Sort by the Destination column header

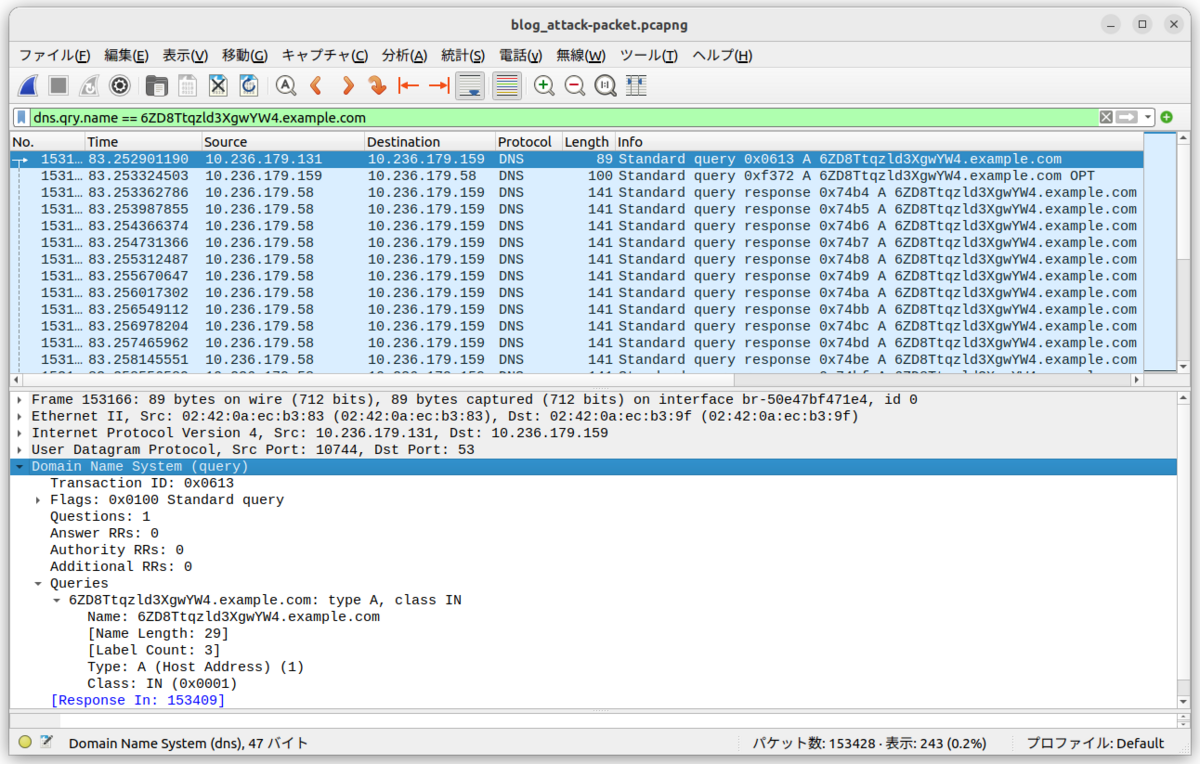(429, 142)
